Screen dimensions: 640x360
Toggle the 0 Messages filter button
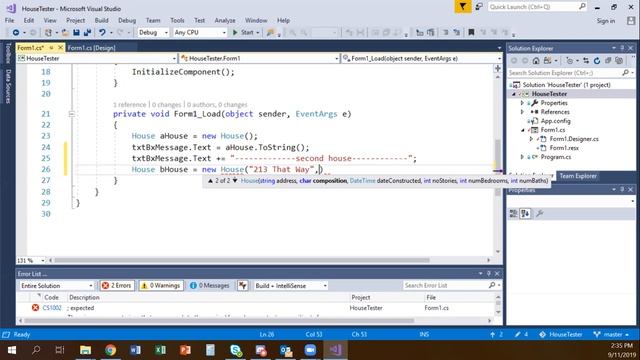(x=210, y=286)
